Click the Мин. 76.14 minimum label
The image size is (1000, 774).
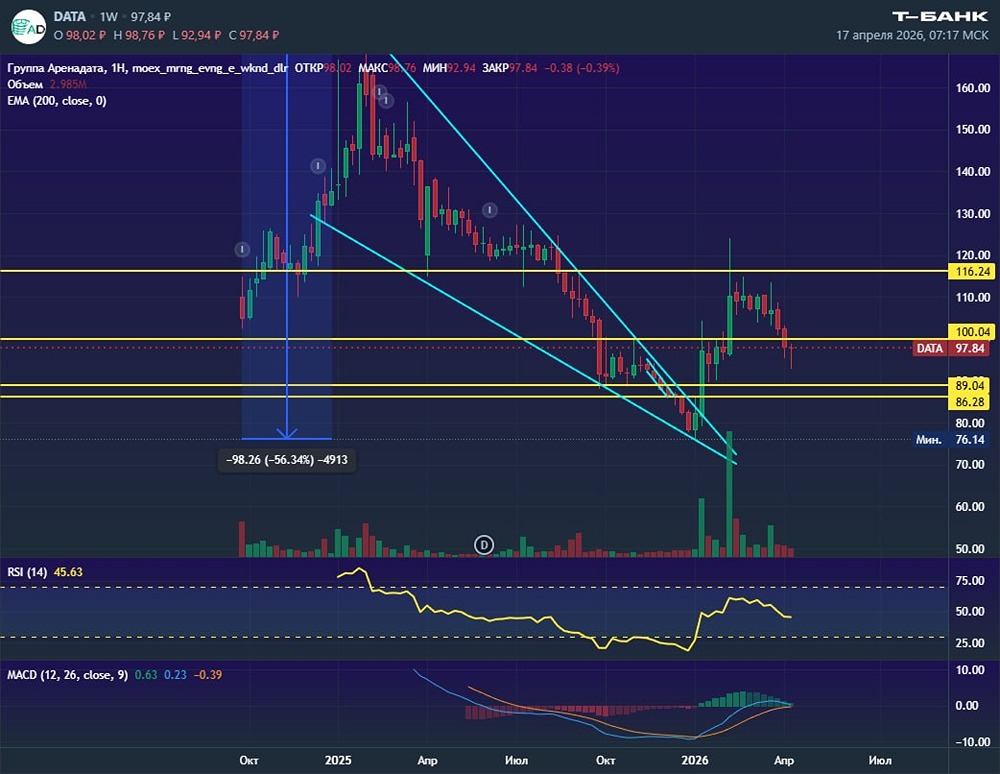point(952,439)
